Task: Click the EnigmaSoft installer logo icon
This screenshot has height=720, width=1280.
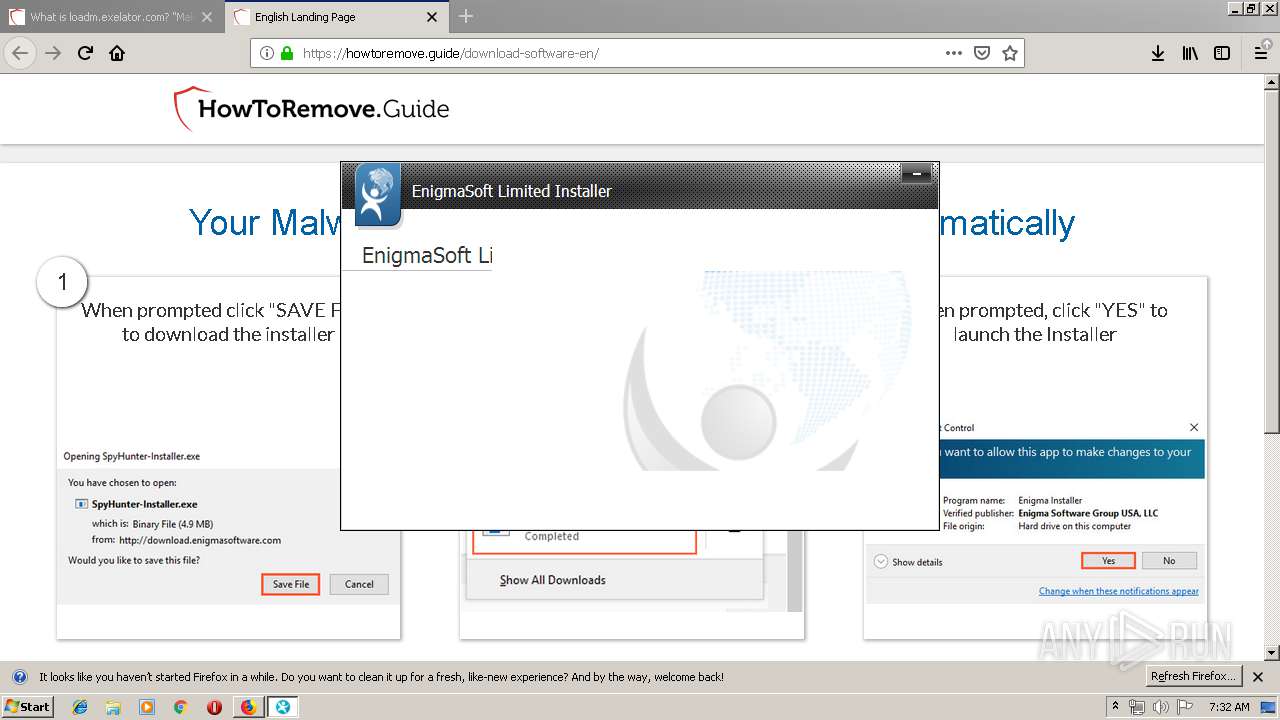Action: click(377, 194)
